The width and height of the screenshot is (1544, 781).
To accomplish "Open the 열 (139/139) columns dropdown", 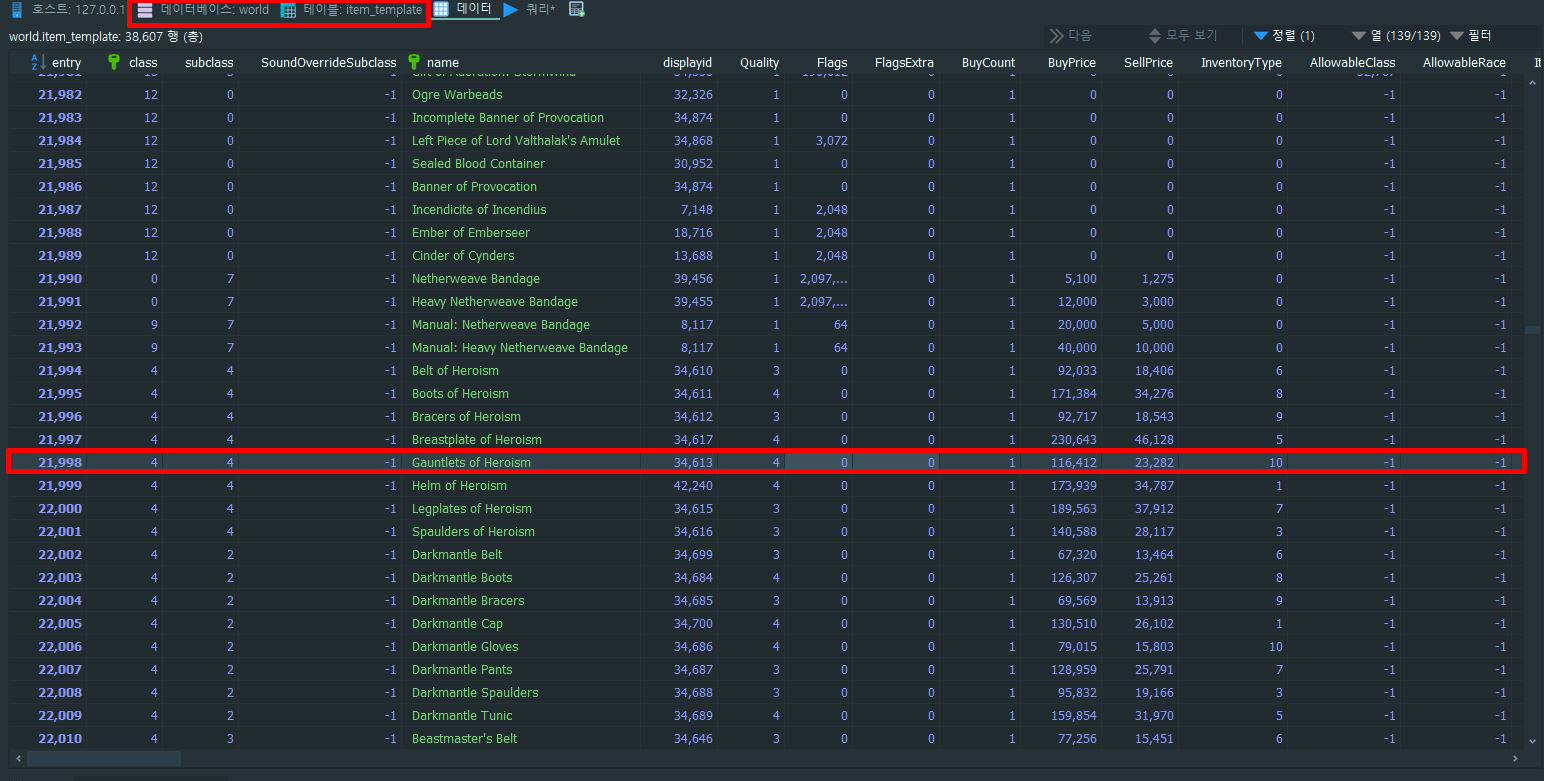I will click(x=1396, y=35).
